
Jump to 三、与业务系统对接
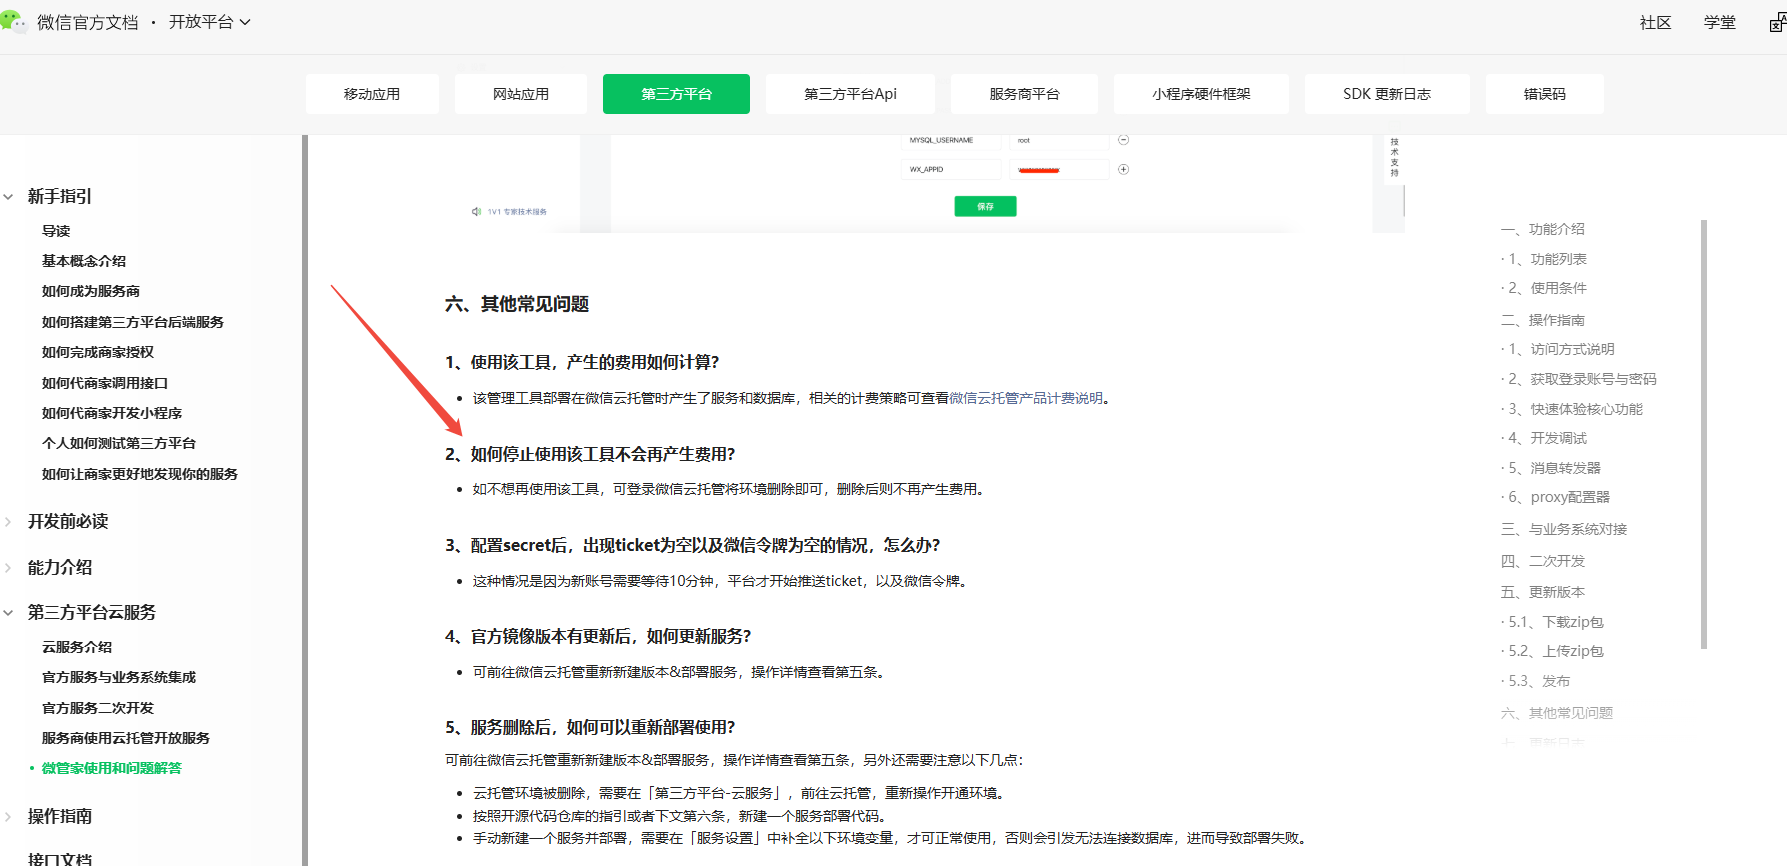[1563, 529]
